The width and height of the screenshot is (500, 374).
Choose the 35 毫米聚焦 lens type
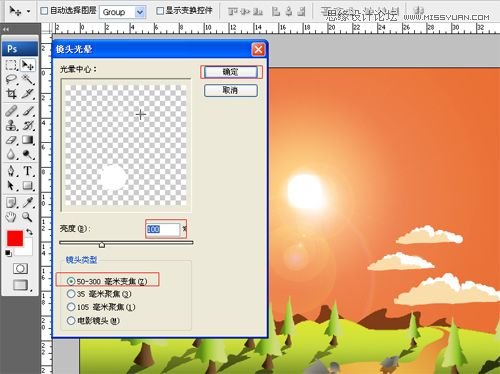click(x=71, y=294)
